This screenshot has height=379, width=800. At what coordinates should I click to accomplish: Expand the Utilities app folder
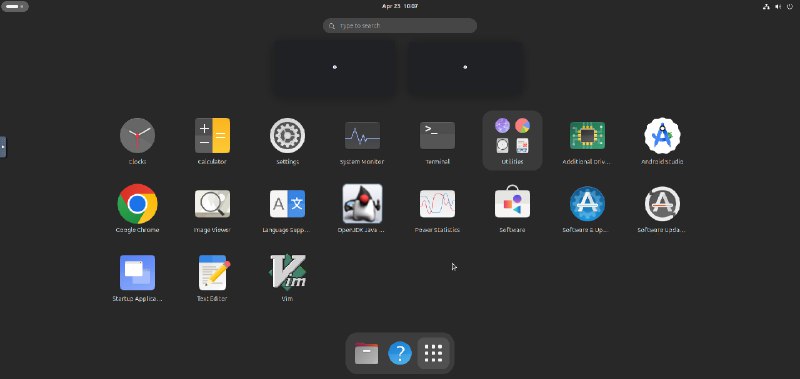tap(512, 140)
